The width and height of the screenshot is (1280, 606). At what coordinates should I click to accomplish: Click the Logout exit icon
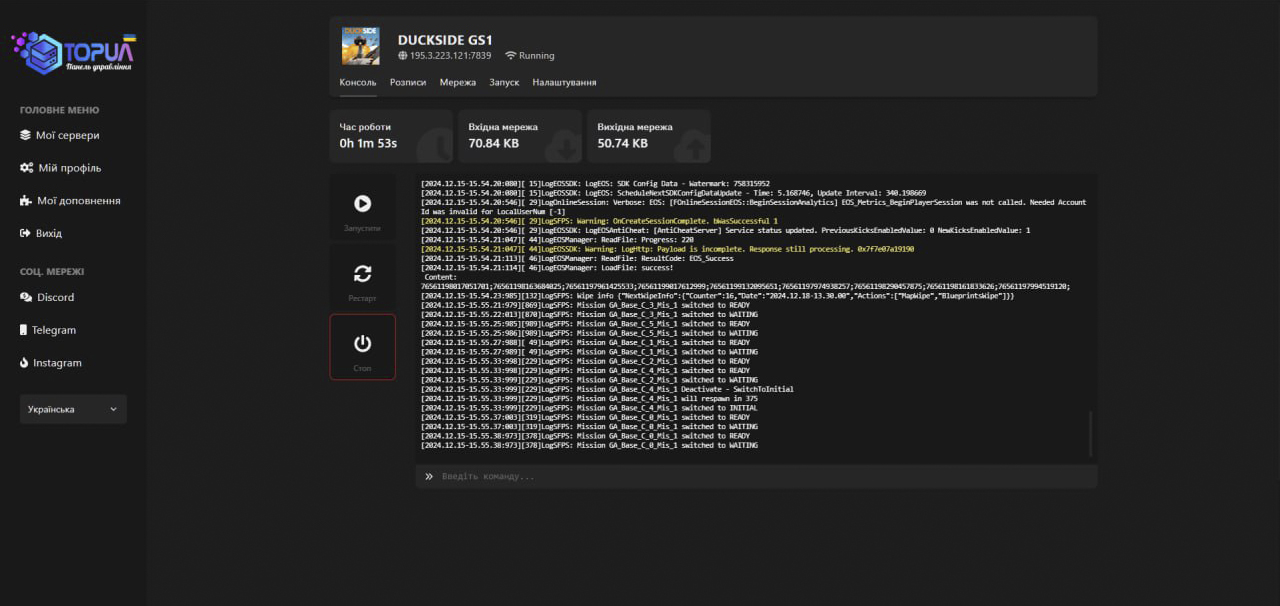coord(26,233)
